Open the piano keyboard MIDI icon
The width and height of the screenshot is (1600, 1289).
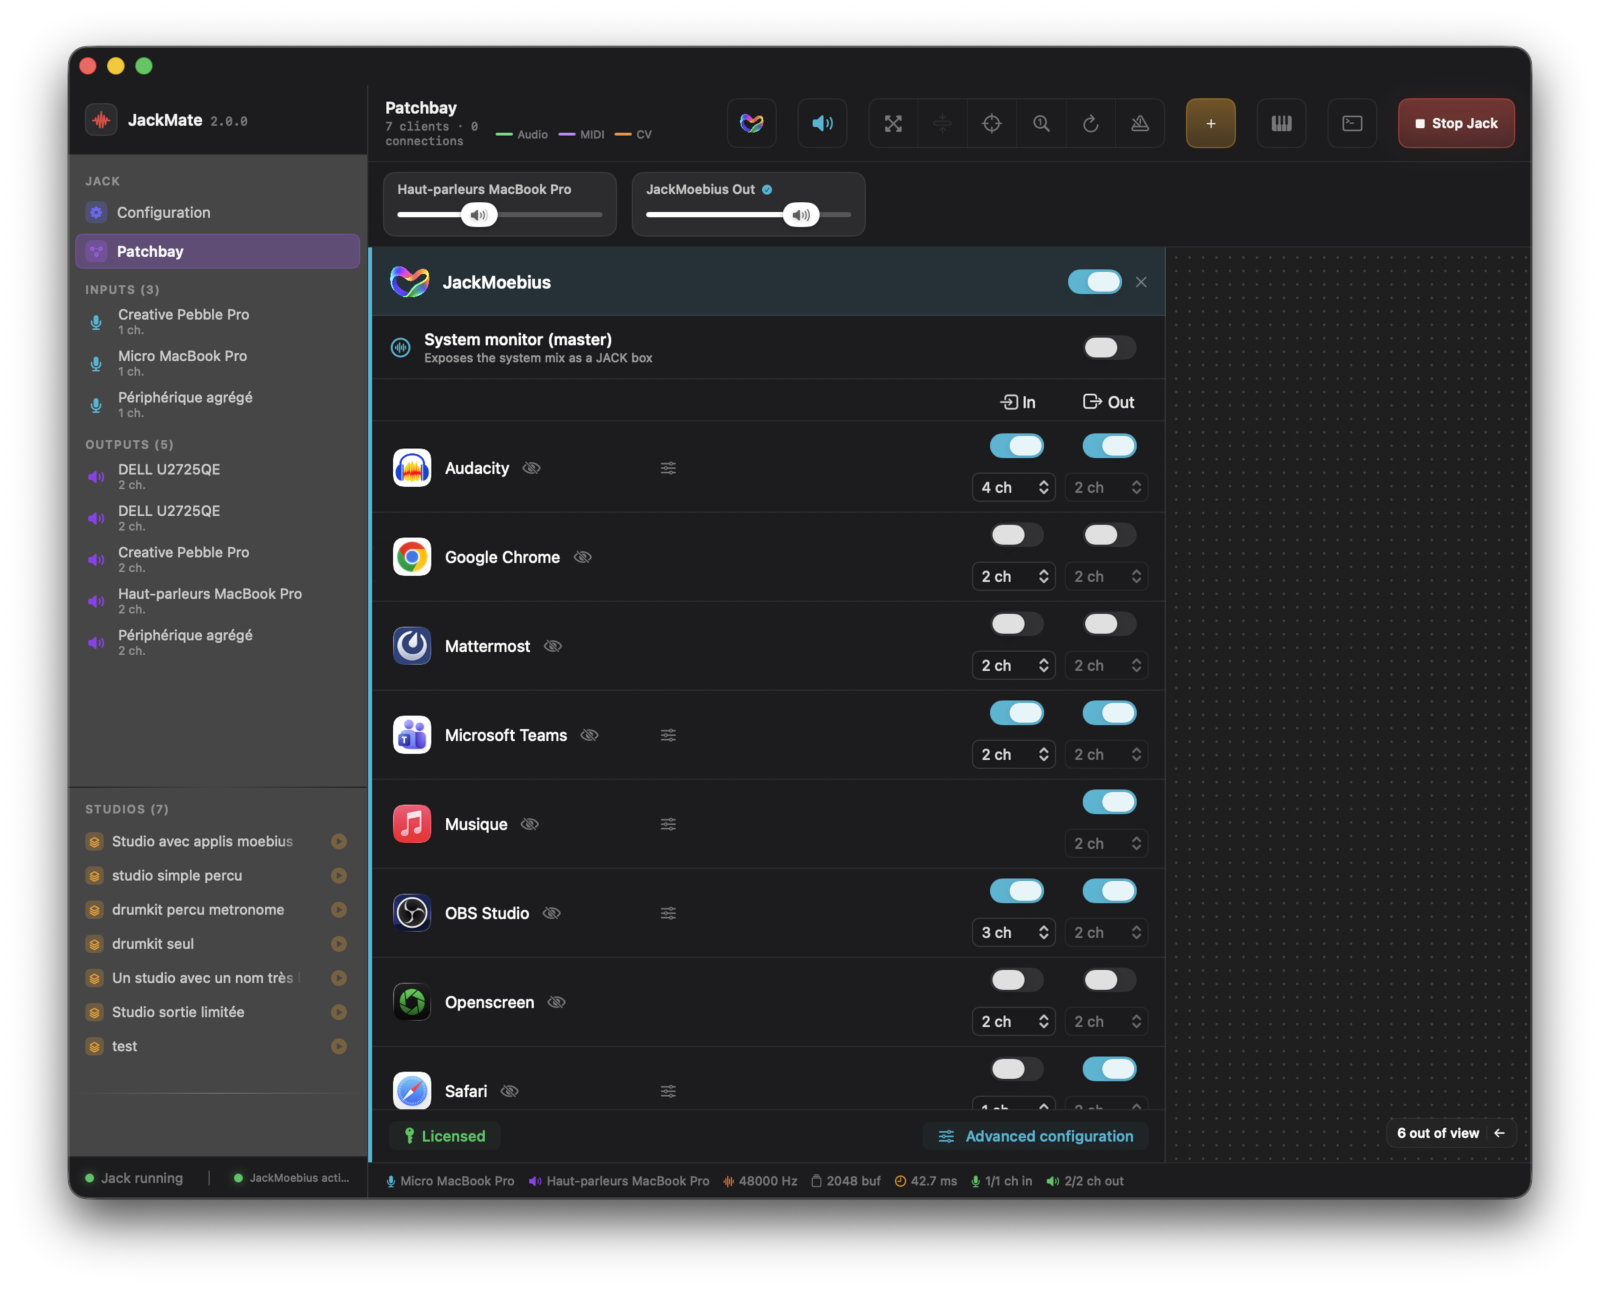pyautogui.click(x=1281, y=123)
